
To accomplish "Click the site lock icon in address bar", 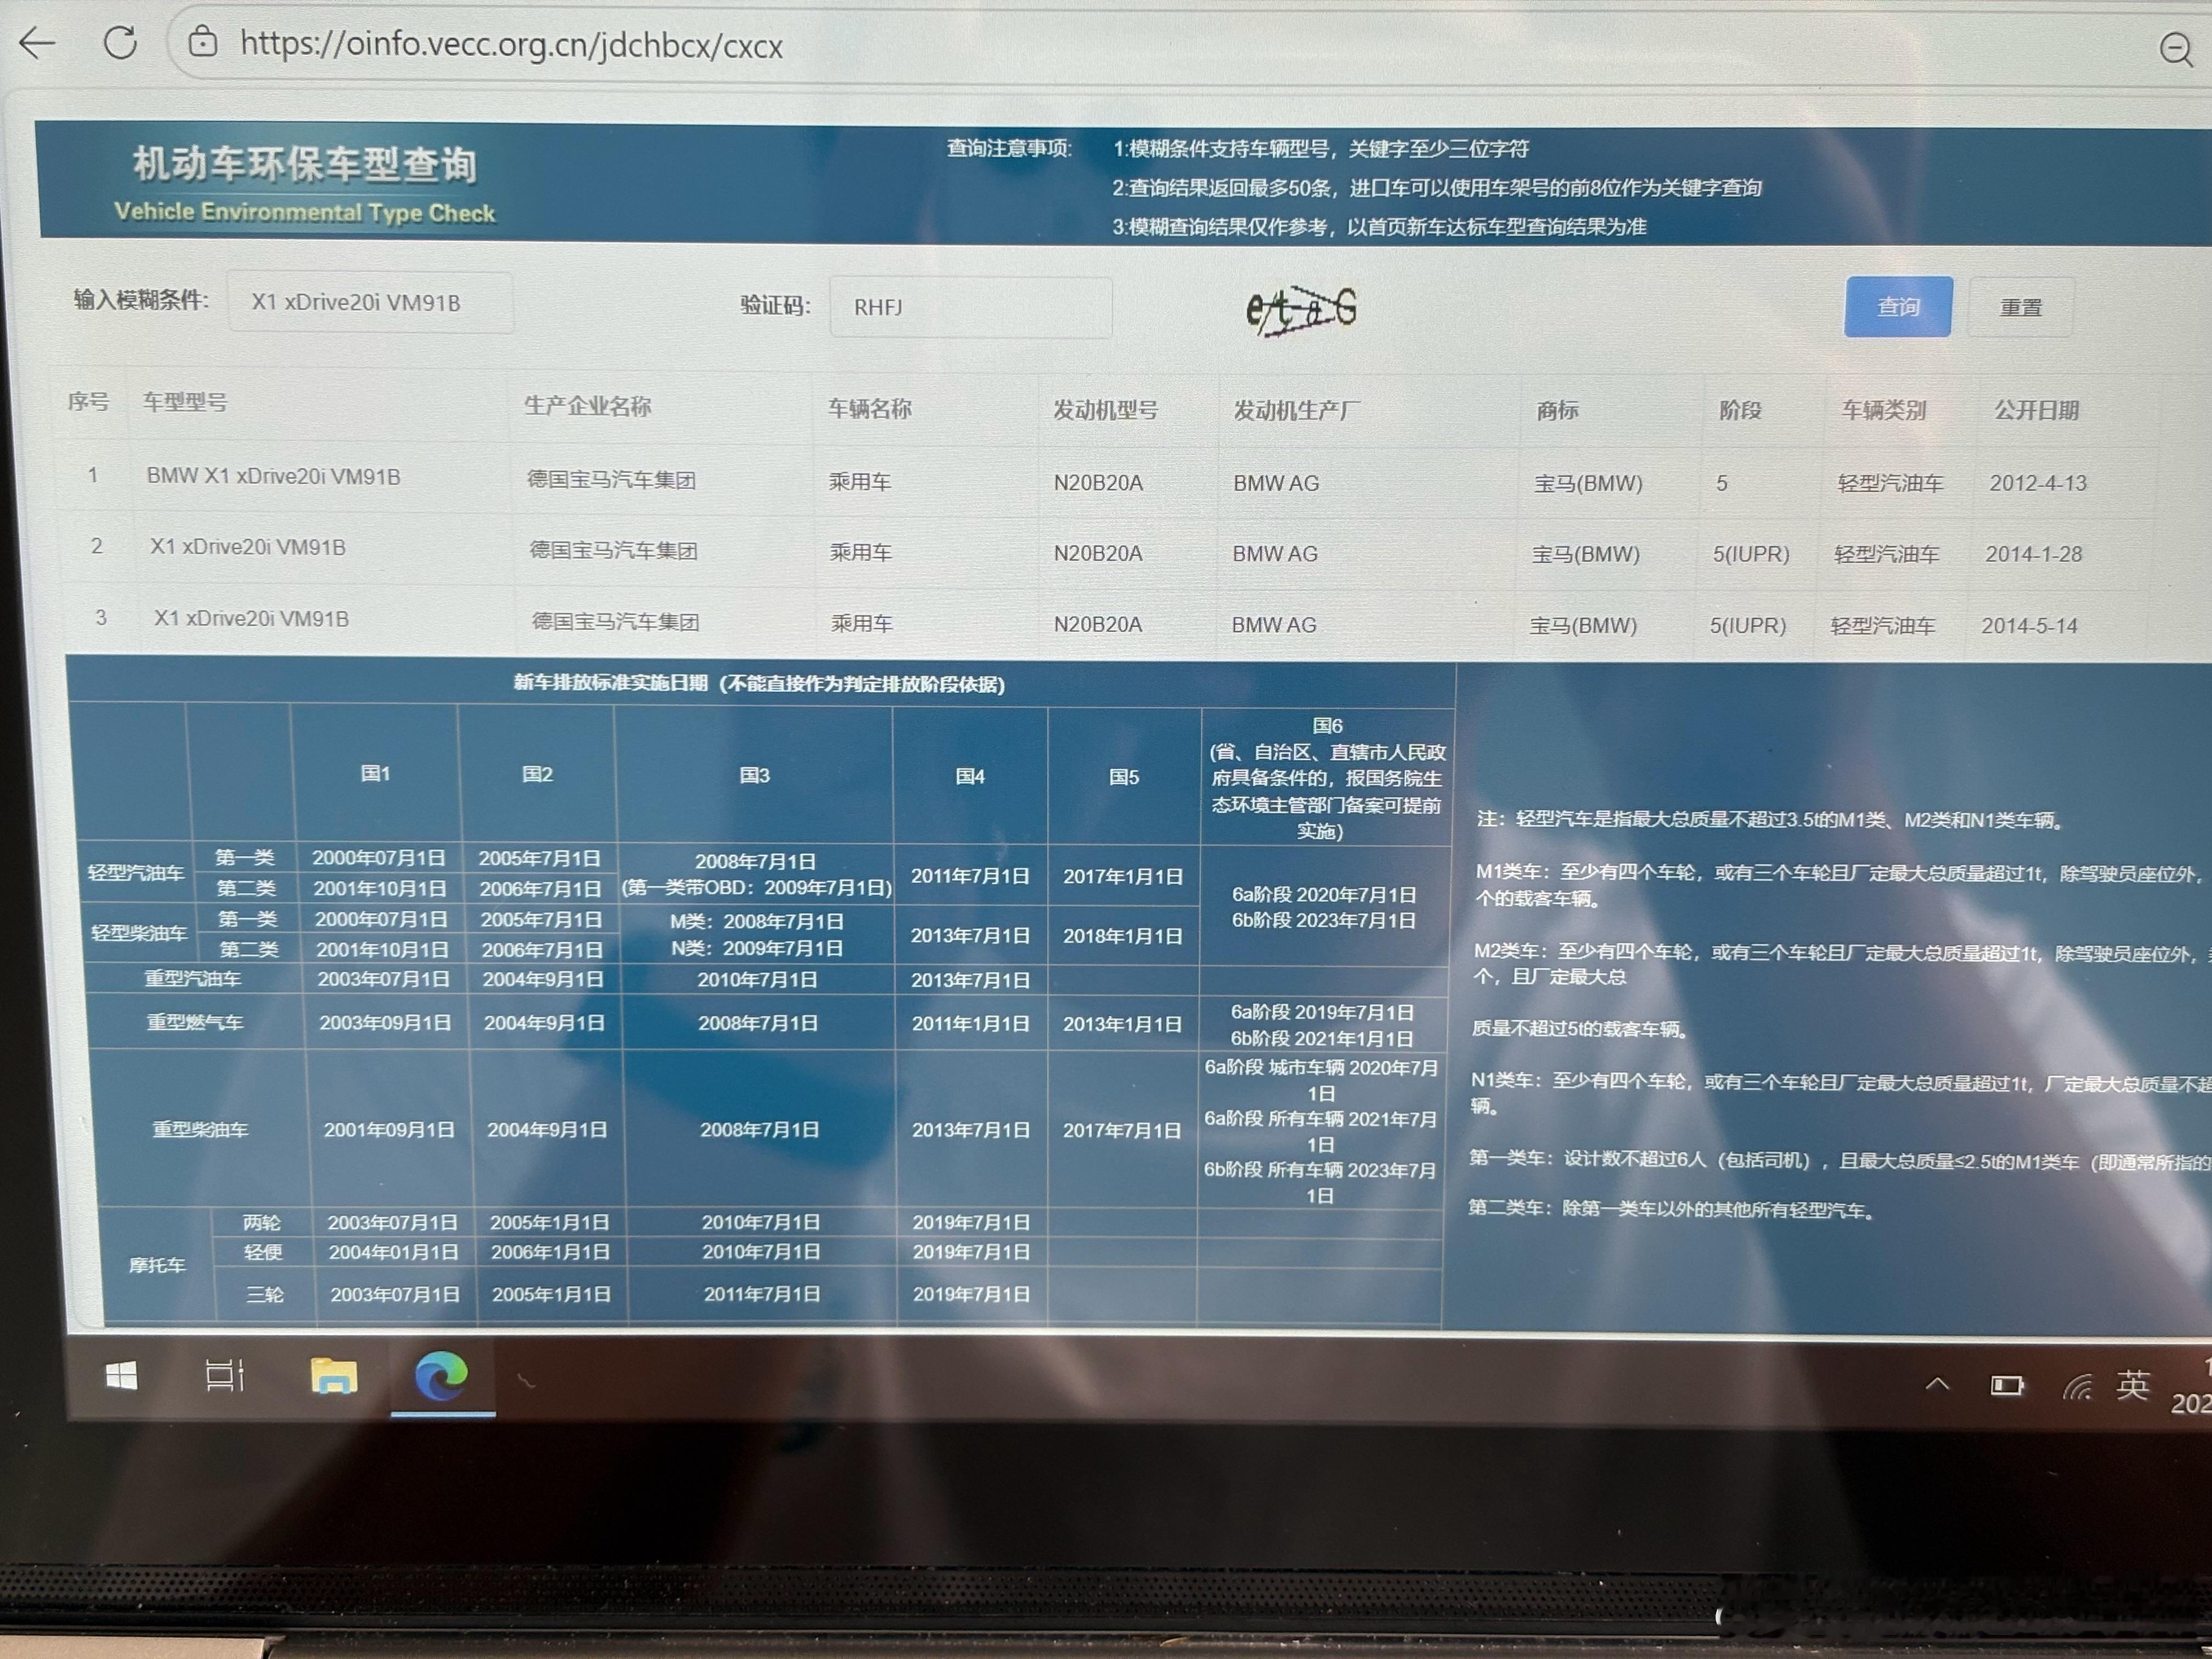I will 203,43.
